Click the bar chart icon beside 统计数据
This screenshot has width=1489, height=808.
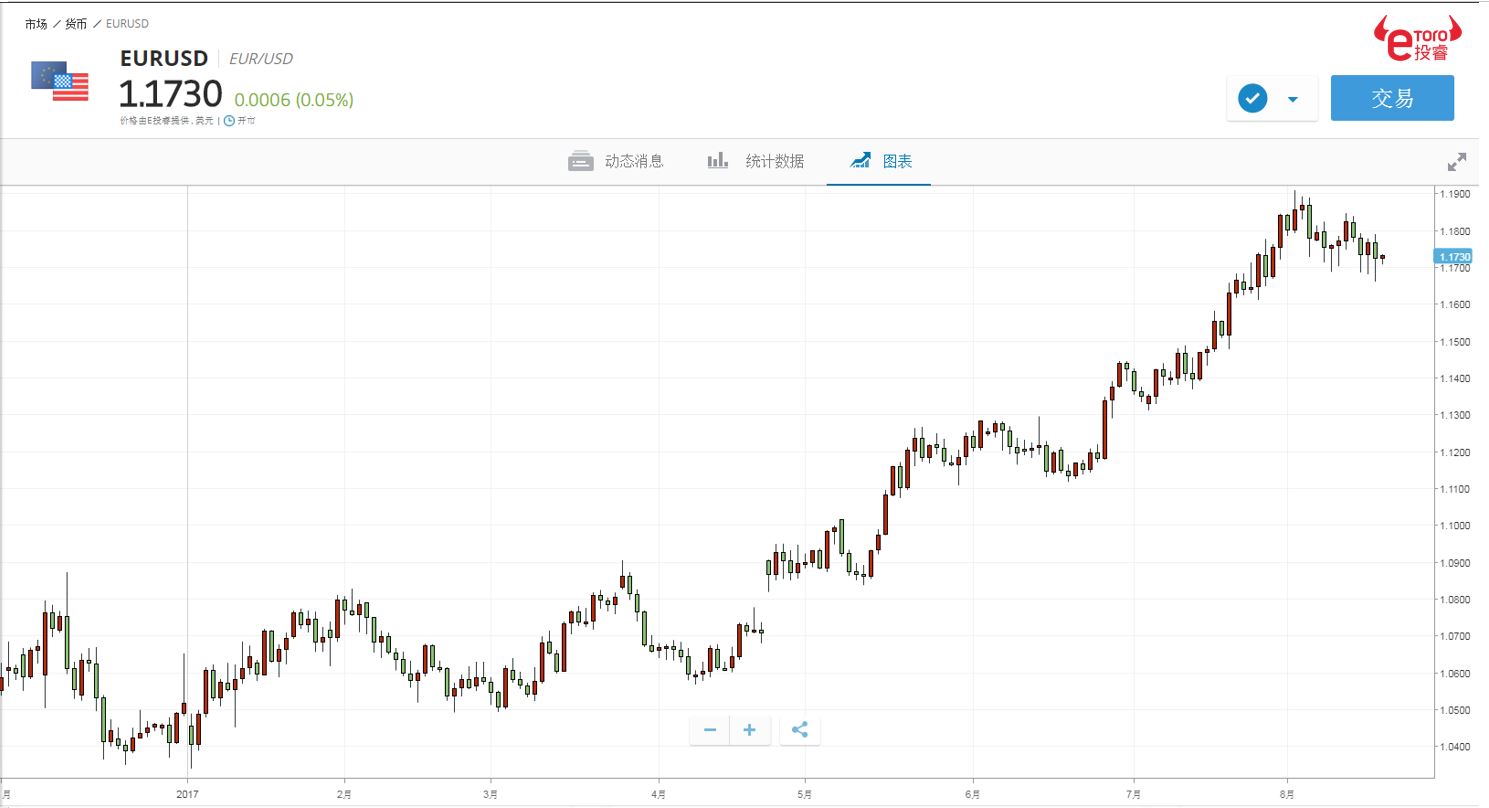pyautogui.click(x=718, y=161)
